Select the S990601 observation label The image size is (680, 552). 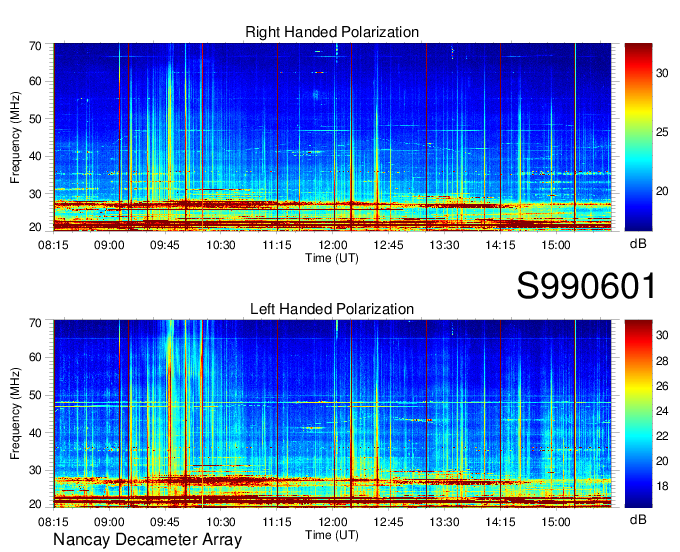pyautogui.click(x=586, y=286)
